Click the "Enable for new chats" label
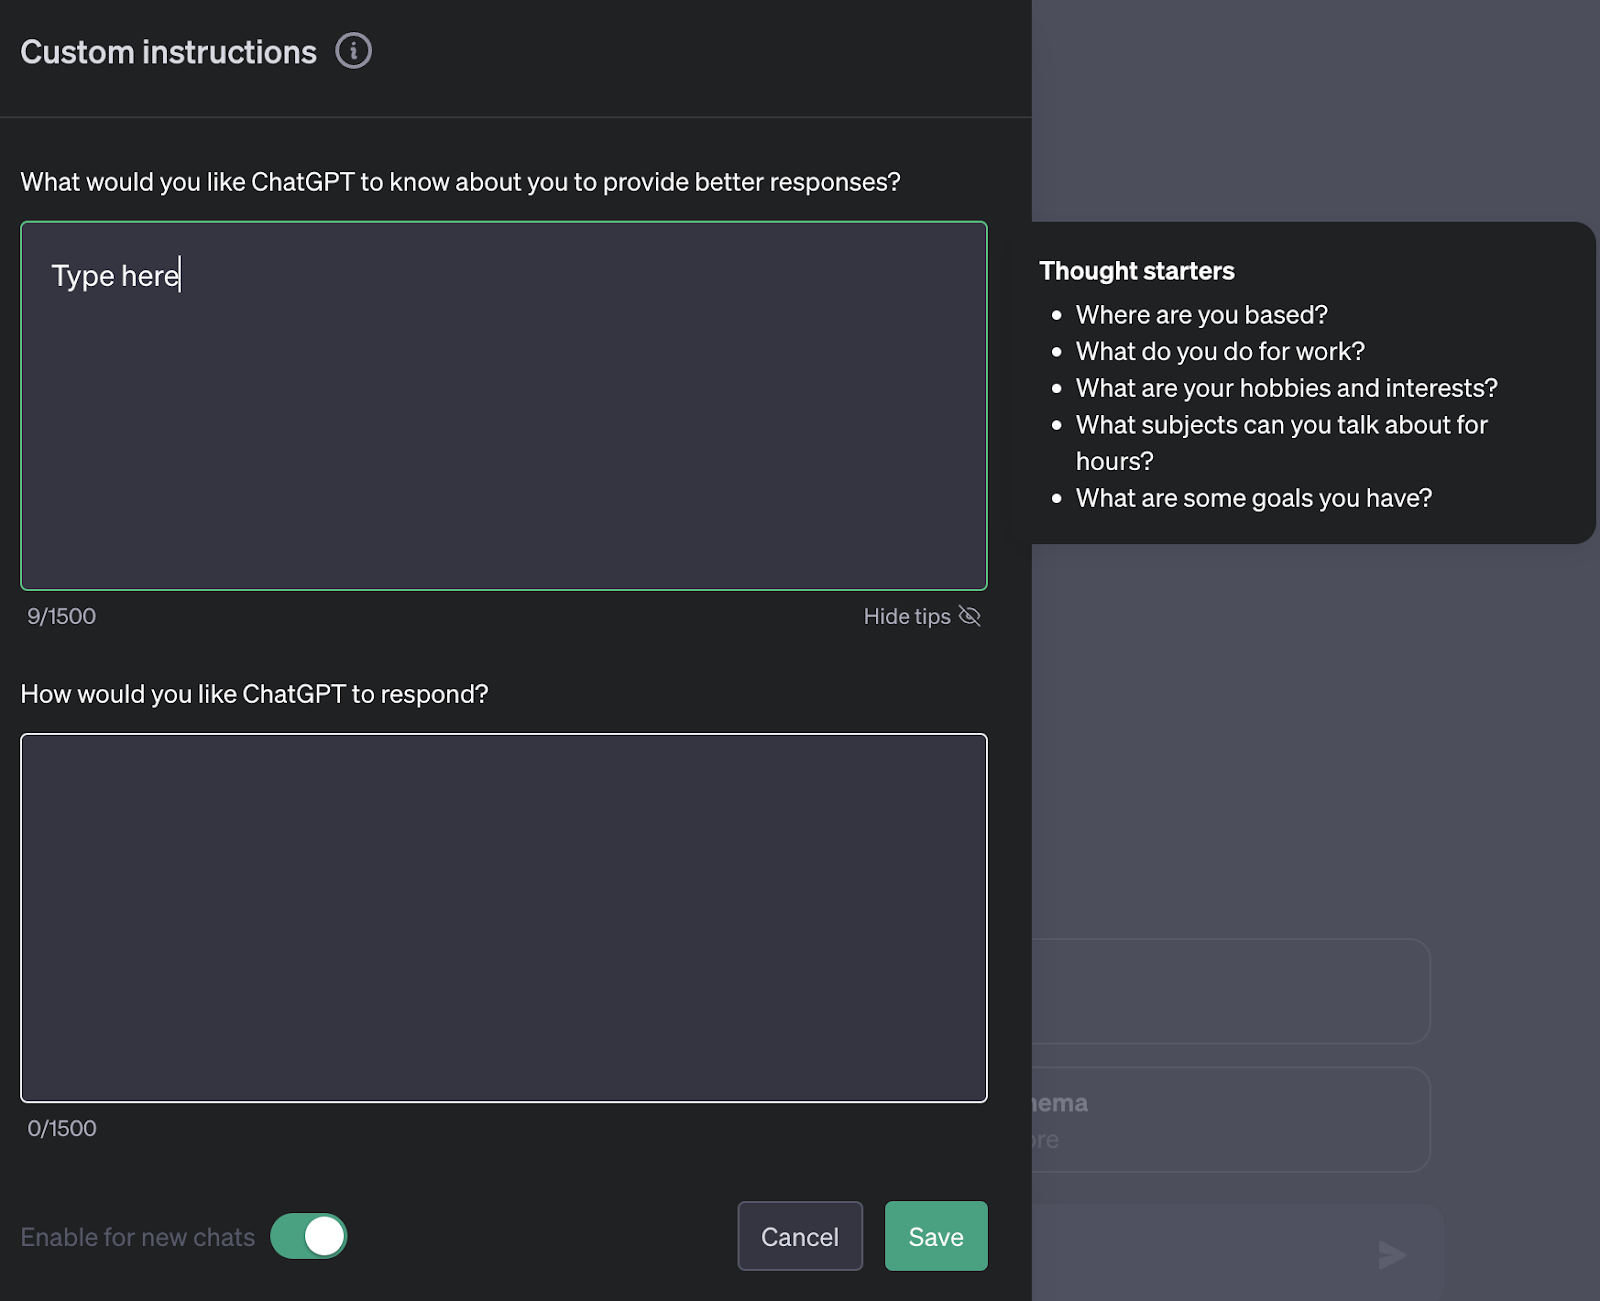The image size is (1600, 1301). coord(138,1237)
